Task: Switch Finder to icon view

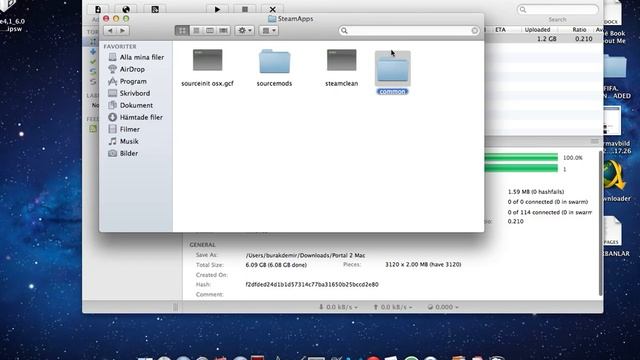Action: coord(182,31)
